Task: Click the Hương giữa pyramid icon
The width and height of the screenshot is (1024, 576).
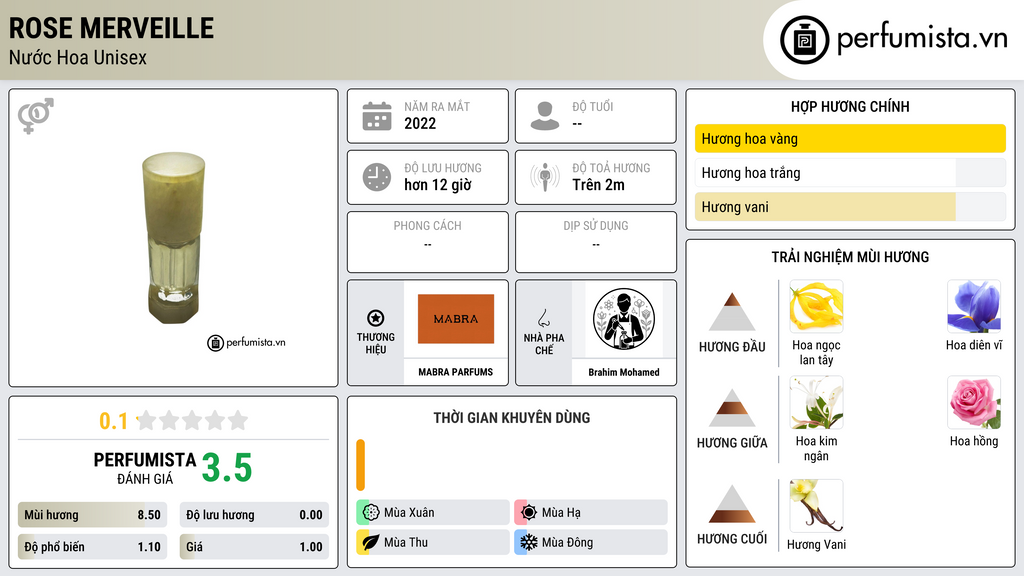Action: 732,408
